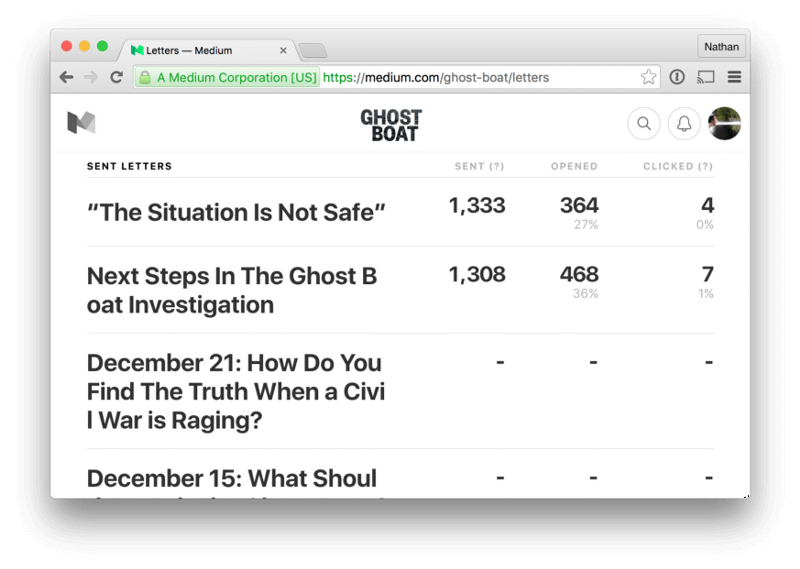This screenshot has width=800, height=569.
Task: Open "The Situation Is Not Safe" letter
Action: [x=236, y=213]
